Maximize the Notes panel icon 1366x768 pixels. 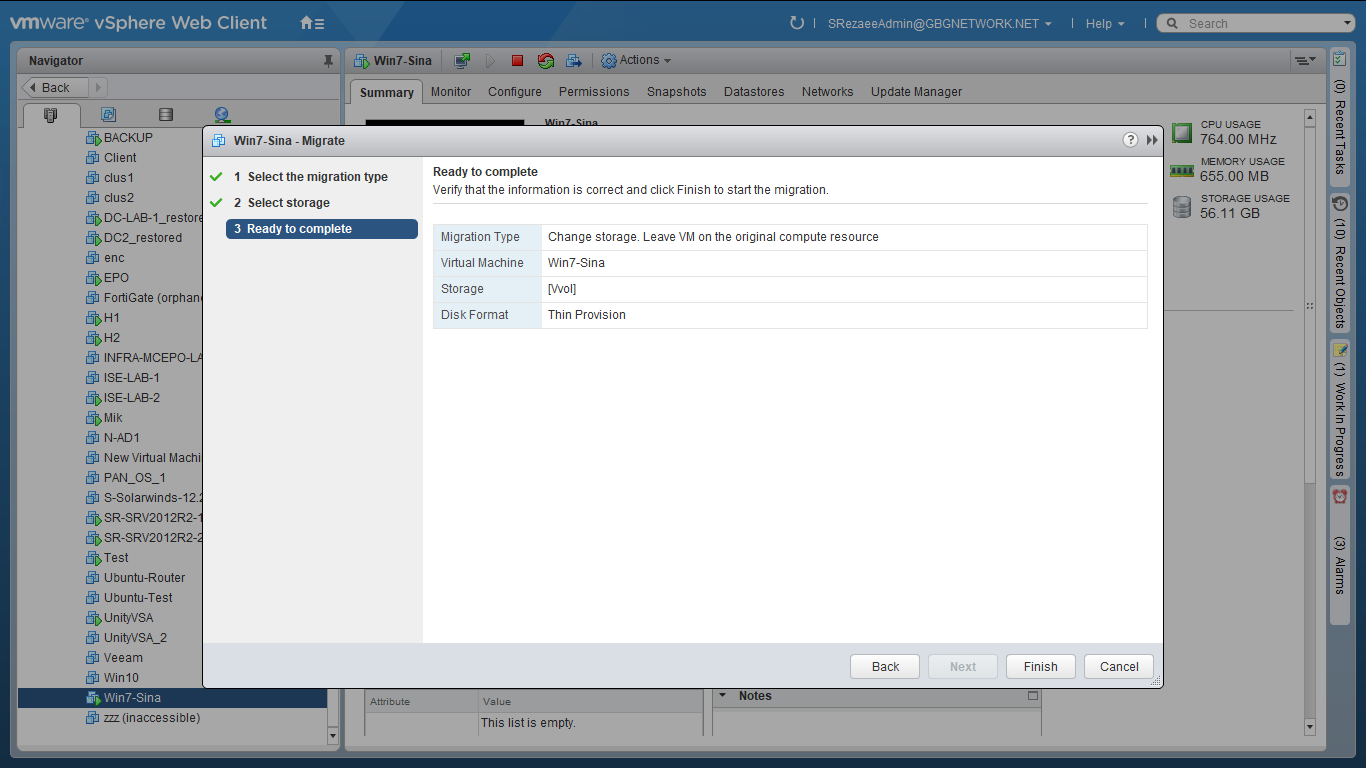pos(1033,696)
